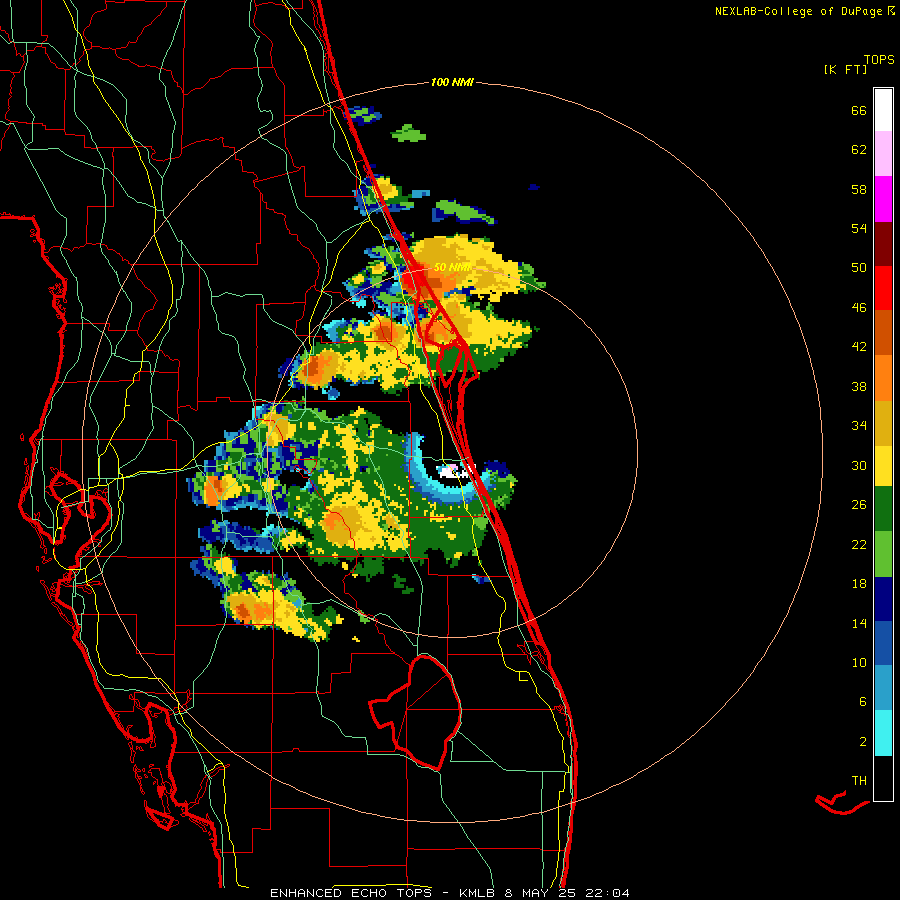Select the dark orange legend swatch
Screen dimensions: 900x900
tap(883, 333)
